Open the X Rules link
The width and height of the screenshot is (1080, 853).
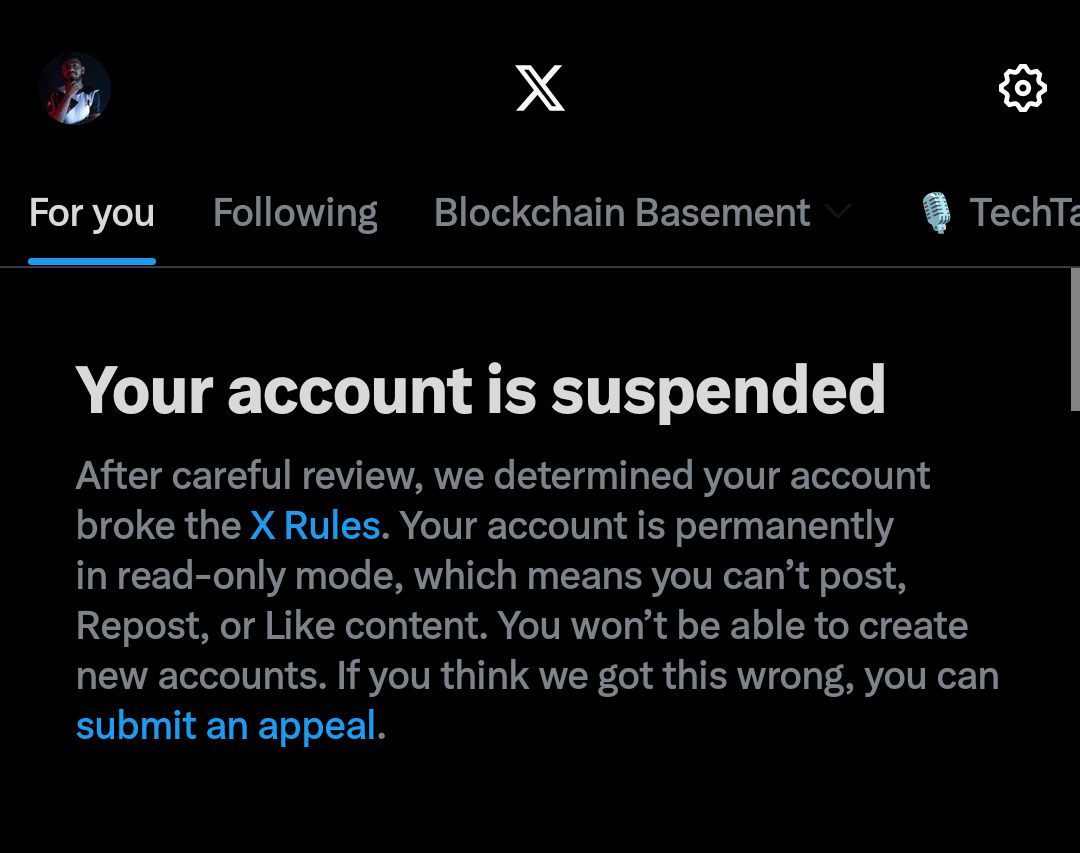click(315, 526)
